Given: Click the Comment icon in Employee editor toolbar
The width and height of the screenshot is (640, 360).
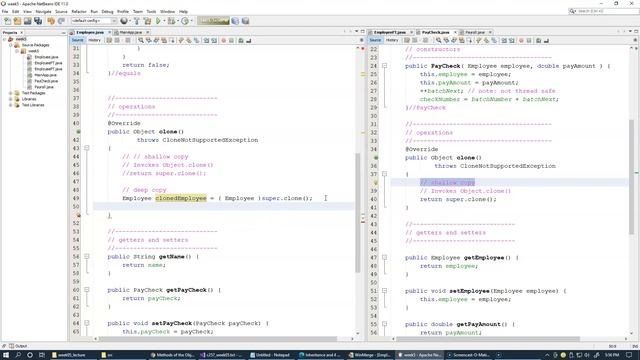Looking at the screenshot, I should pos(241,40).
